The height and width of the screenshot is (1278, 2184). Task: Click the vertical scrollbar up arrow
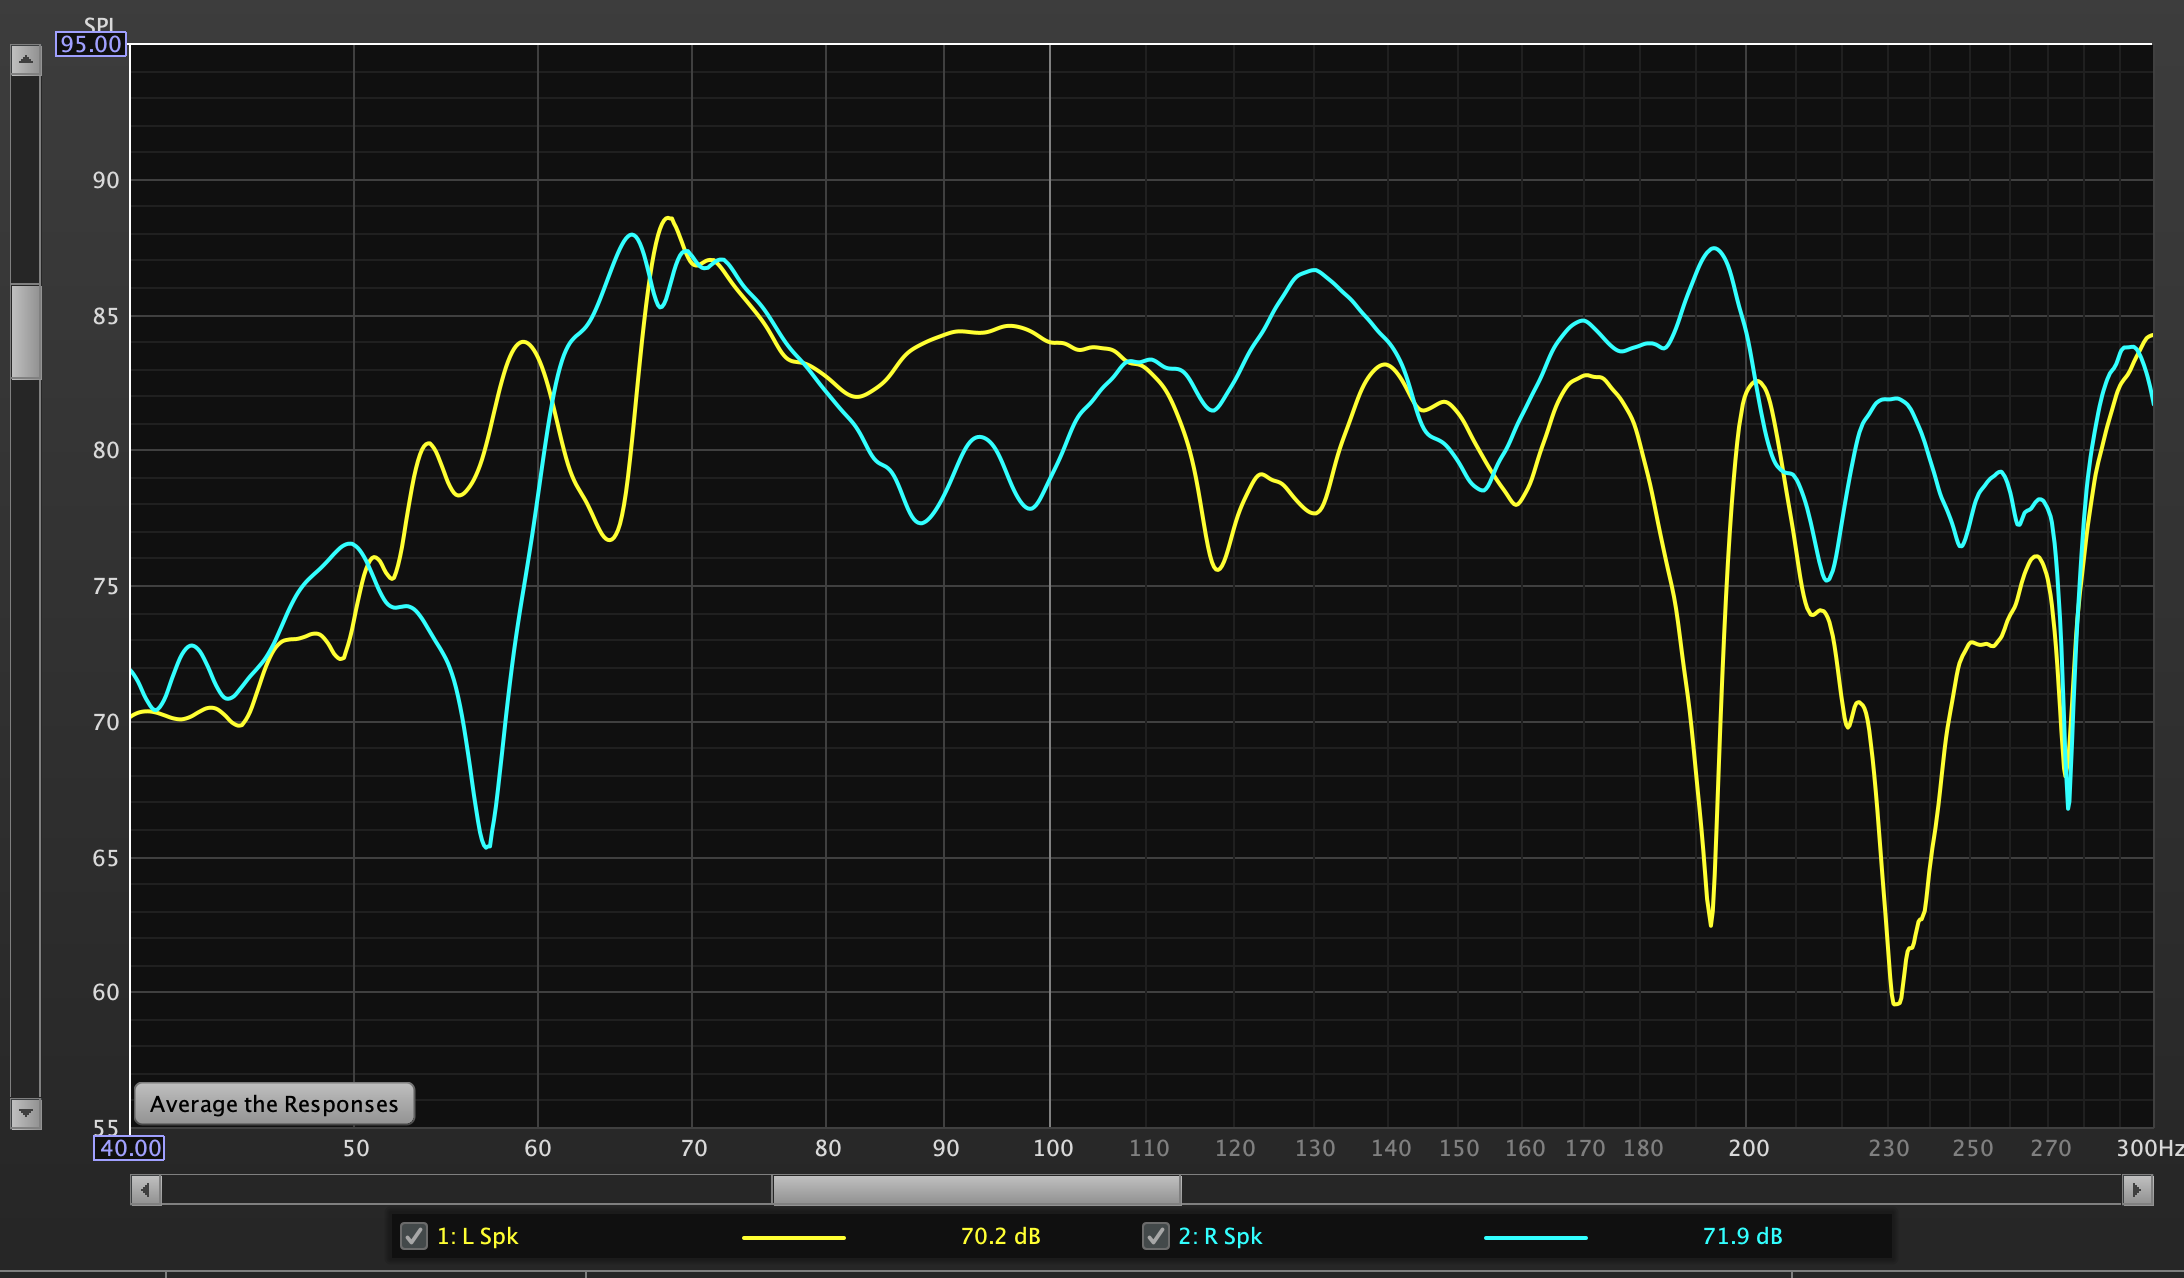pyautogui.click(x=26, y=60)
